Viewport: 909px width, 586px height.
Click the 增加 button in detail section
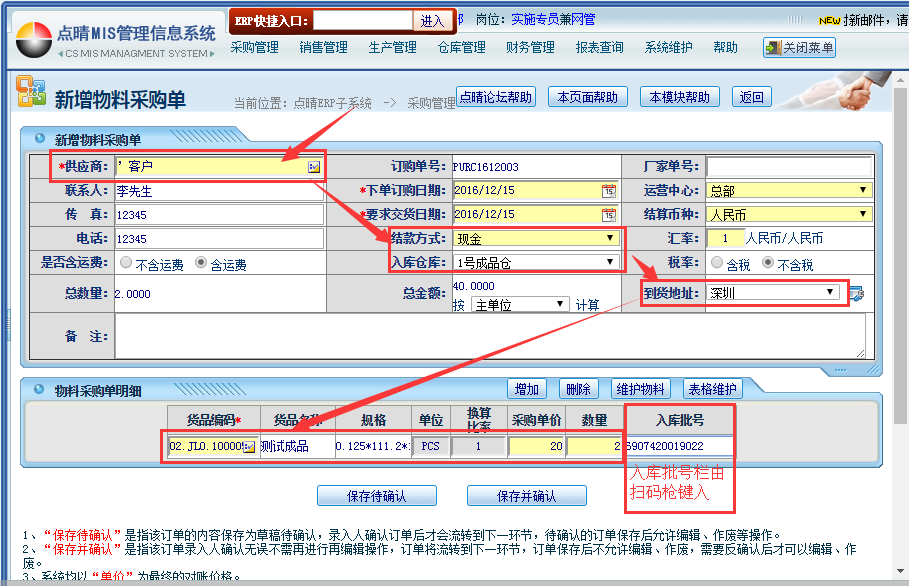(526, 389)
